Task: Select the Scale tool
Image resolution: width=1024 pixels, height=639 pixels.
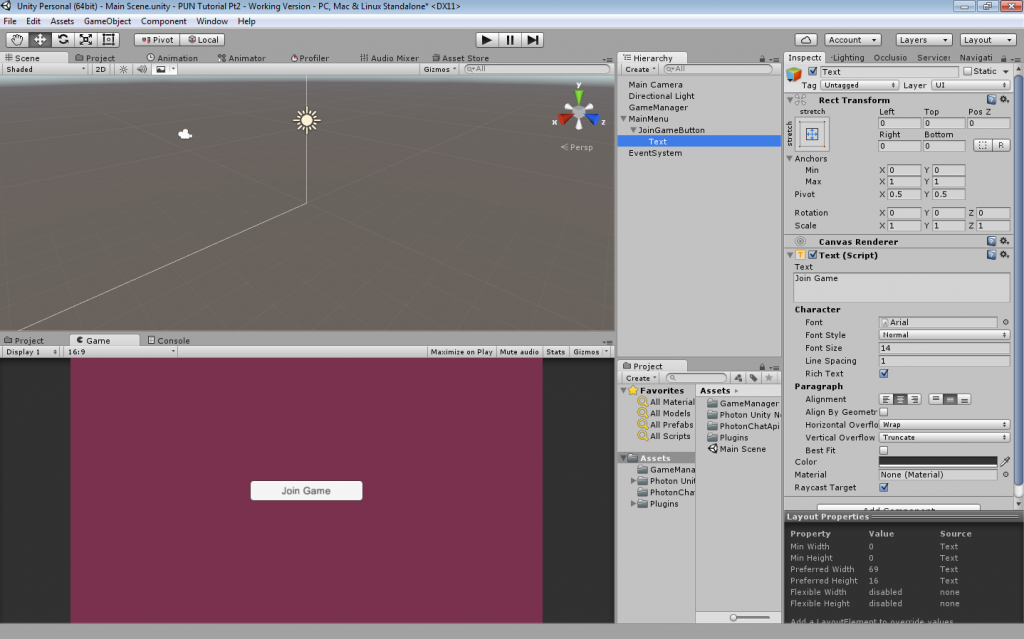Action: coord(84,39)
